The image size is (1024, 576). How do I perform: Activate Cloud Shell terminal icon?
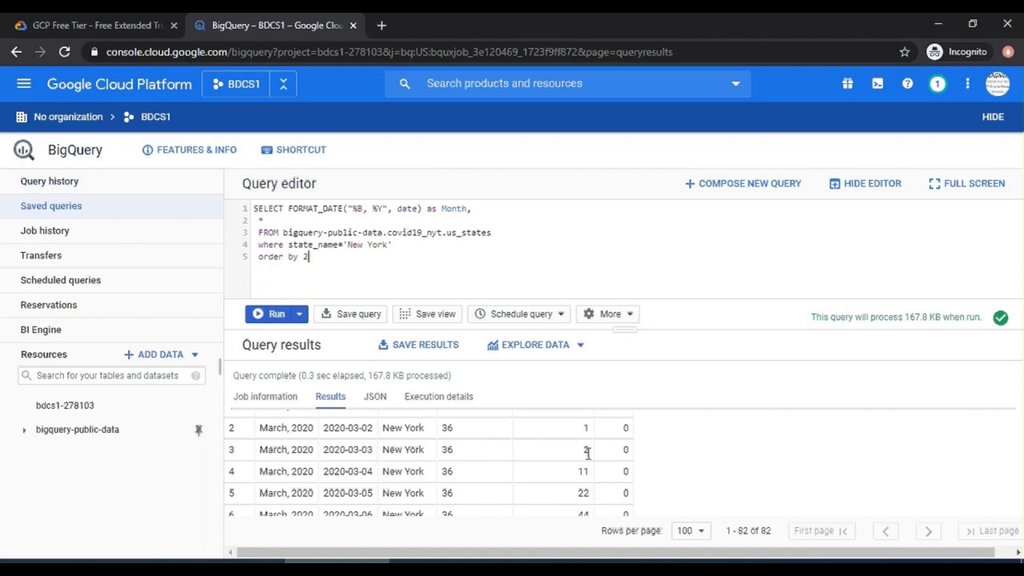click(x=877, y=84)
